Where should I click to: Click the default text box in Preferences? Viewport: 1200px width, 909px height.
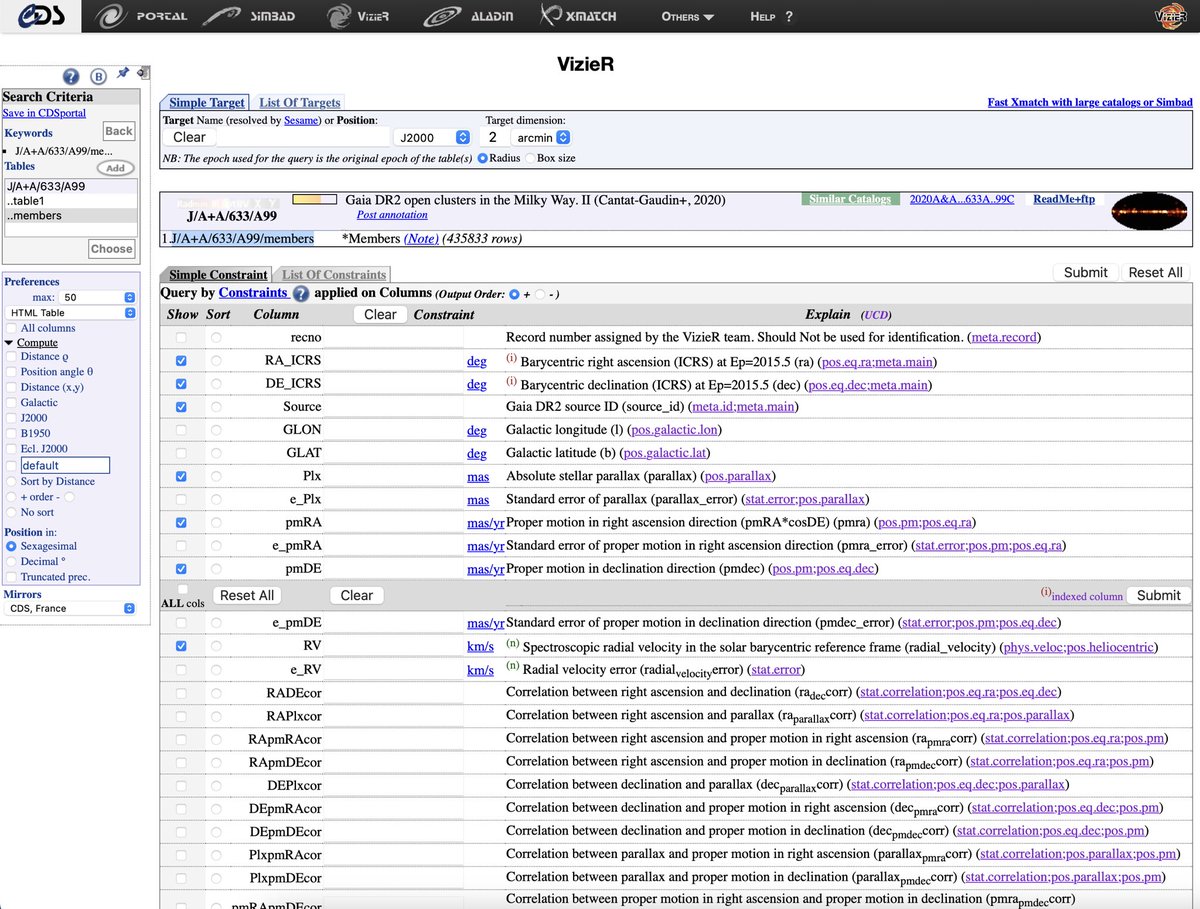(65, 465)
